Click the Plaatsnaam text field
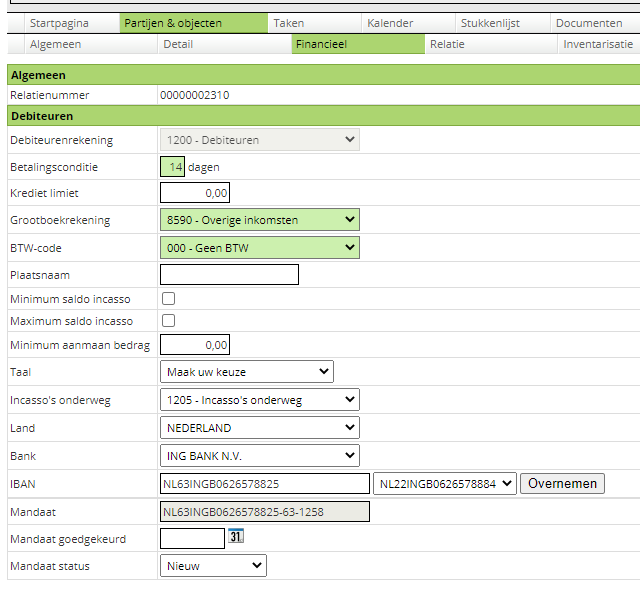The width and height of the screenshot is (640, 596). pyautogui.click(x=229, y=274)
